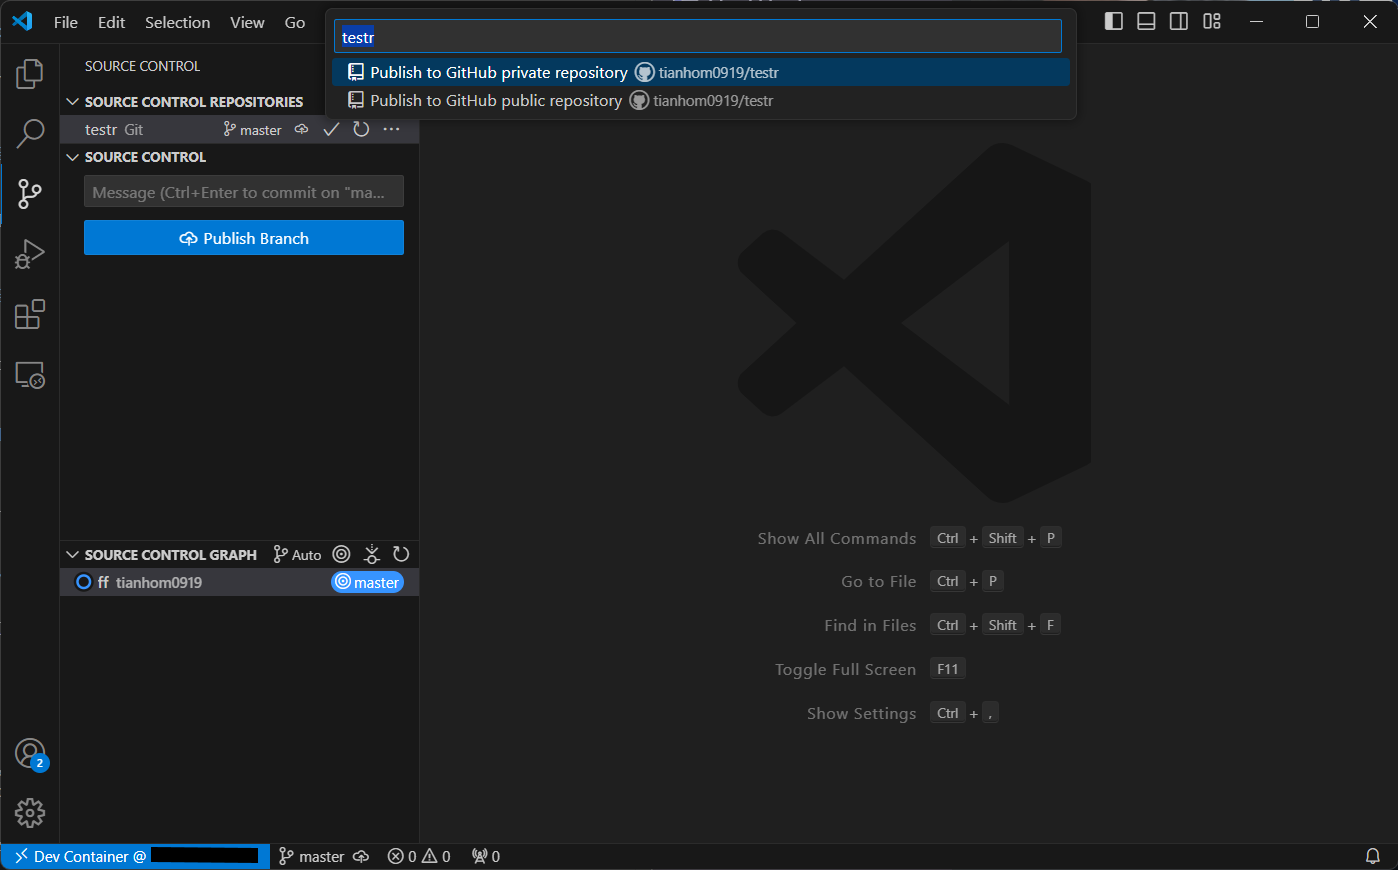Click the Show All Commands text
1398x870 pixels.
tap(837, 538)
